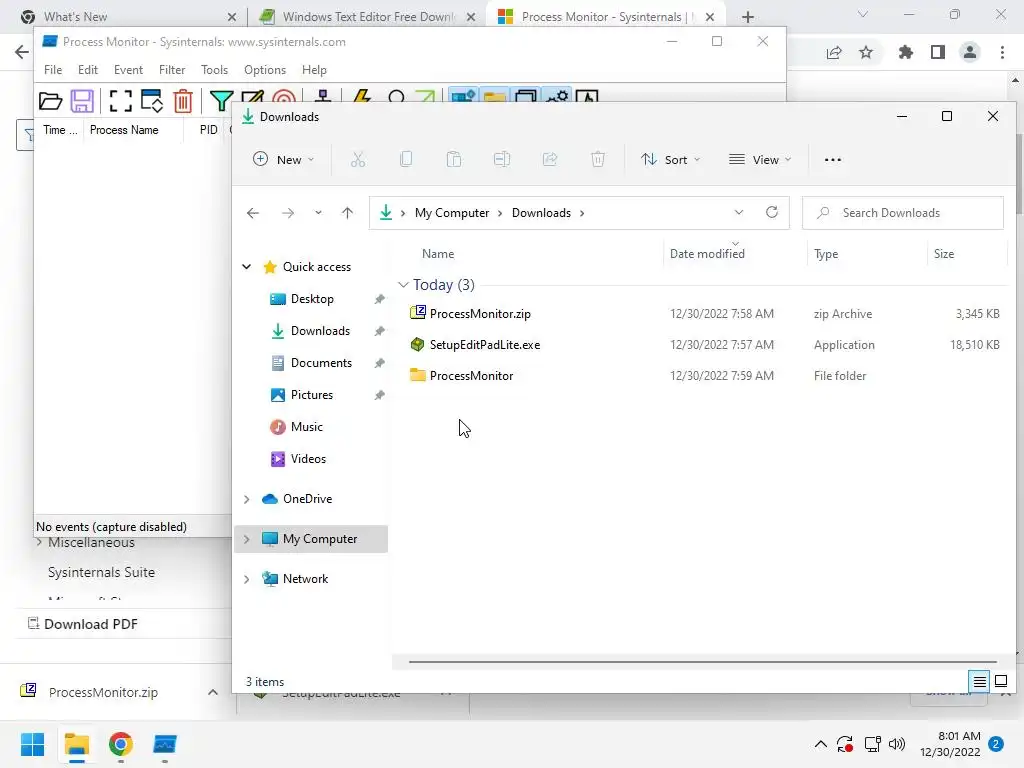Expand the My Computer tree node
The height and width of the screenshot is (768, 1024).
point(247,539)
